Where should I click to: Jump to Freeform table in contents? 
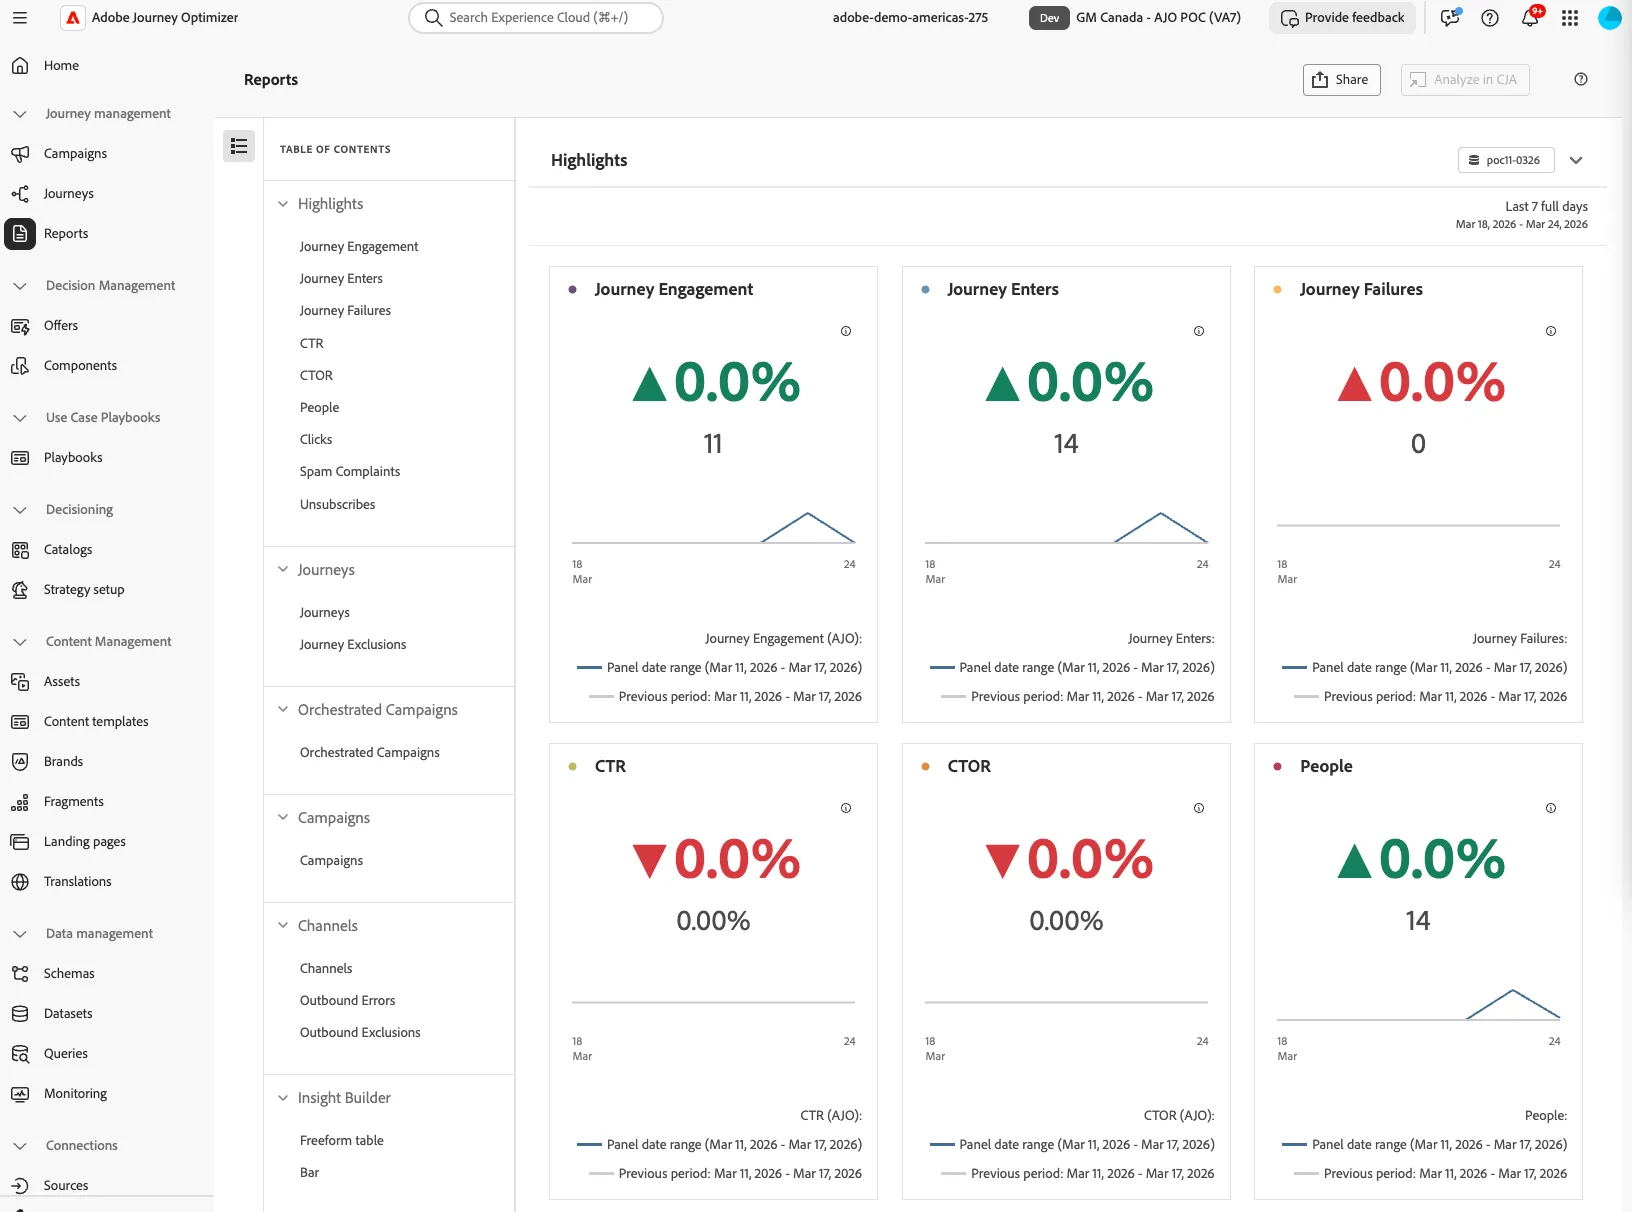341,1141
